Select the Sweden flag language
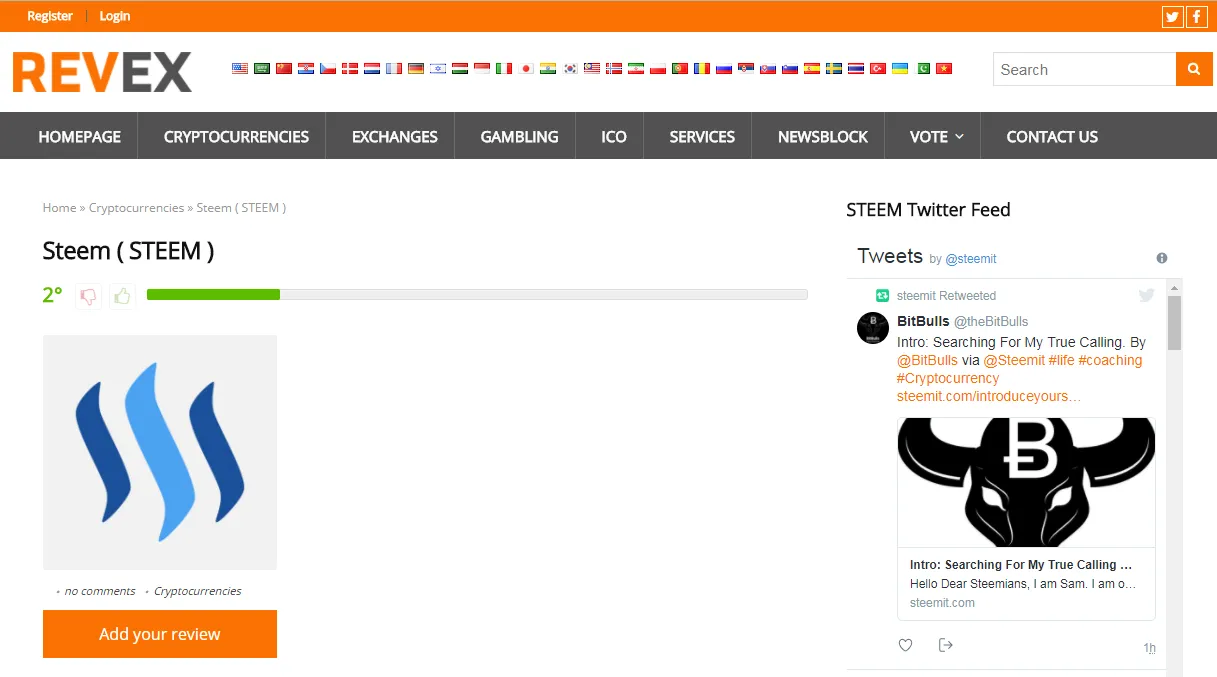This screenshot has width=1217, height=677. tap(834, 69)
